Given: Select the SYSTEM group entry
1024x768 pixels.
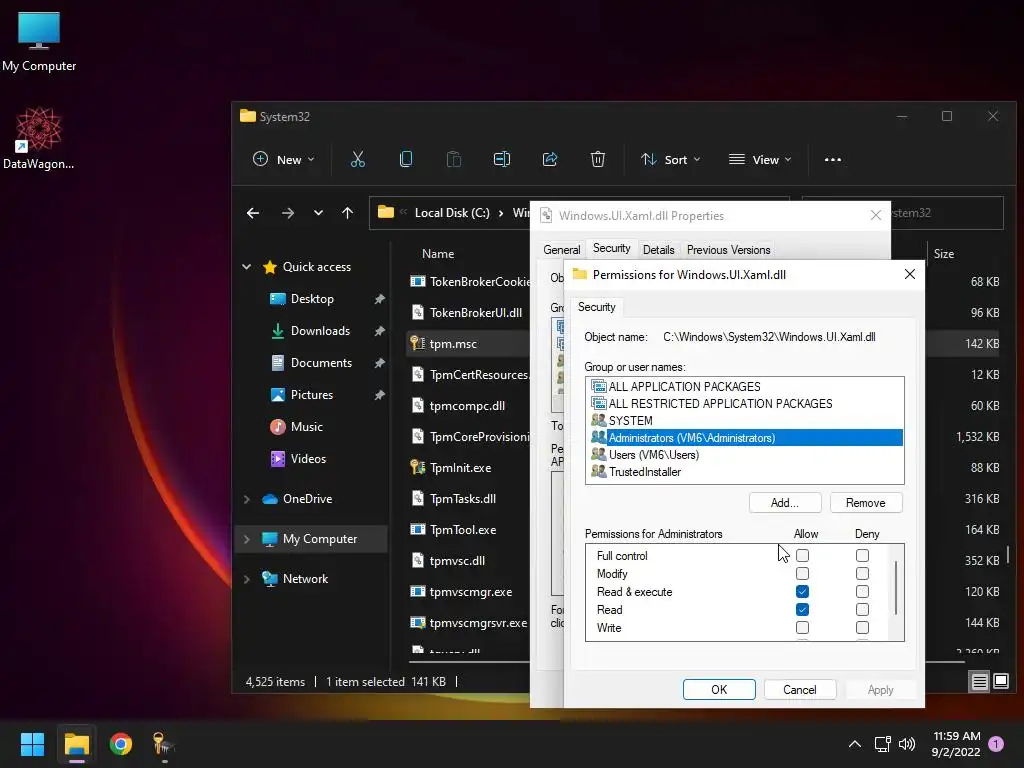Looking at the screenshot, I should click(744, 421).
